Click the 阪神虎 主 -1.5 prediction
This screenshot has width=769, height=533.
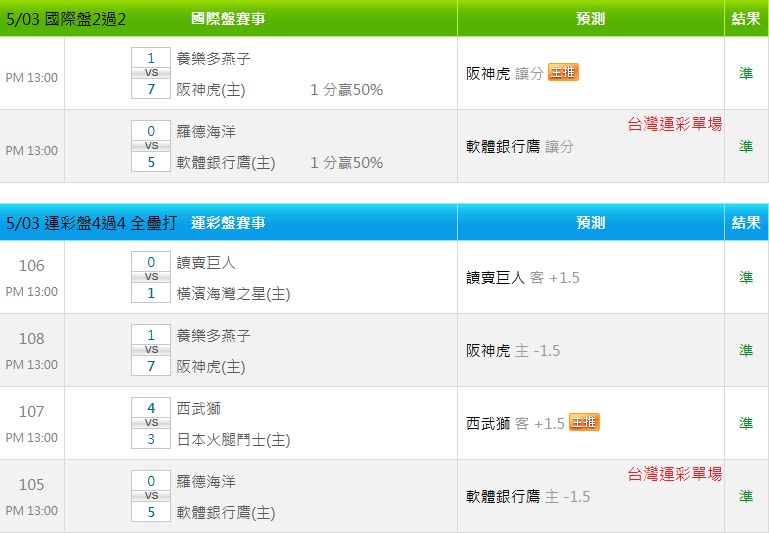[513, 351]
